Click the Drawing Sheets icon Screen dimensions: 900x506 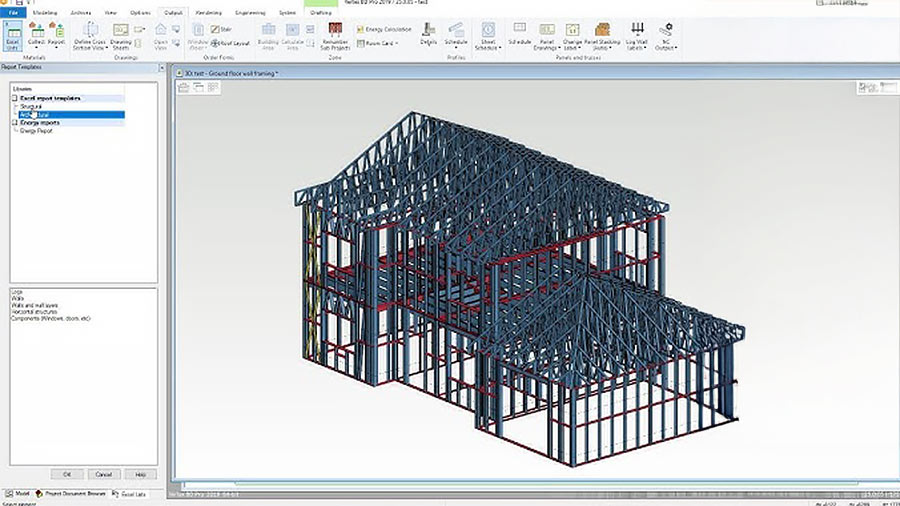pyautogui.click(x=121, y=31)
